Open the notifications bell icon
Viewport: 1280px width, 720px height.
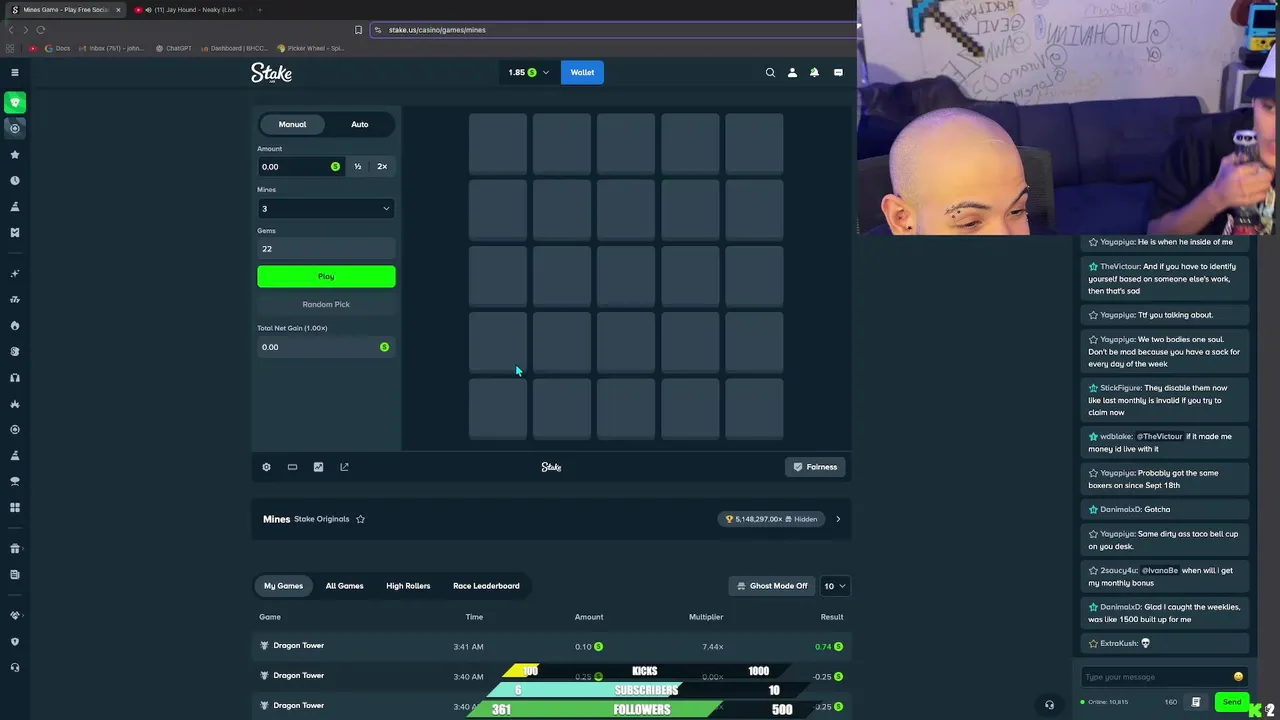click(x=814, y=72)
